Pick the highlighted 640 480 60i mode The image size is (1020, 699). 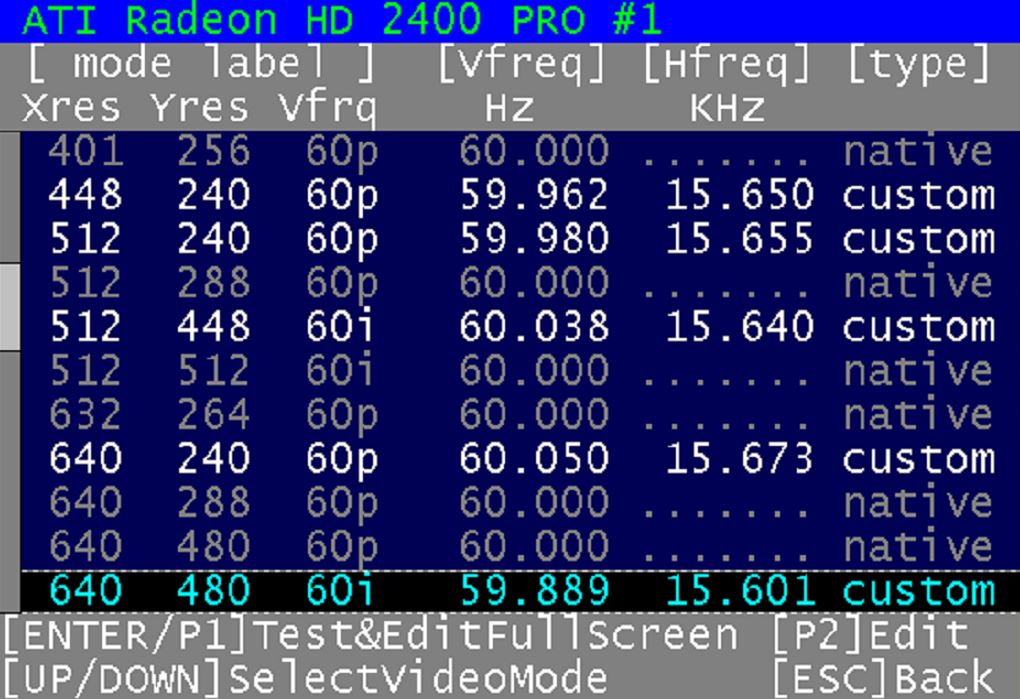pyautogui.click(x=520, y=590)
